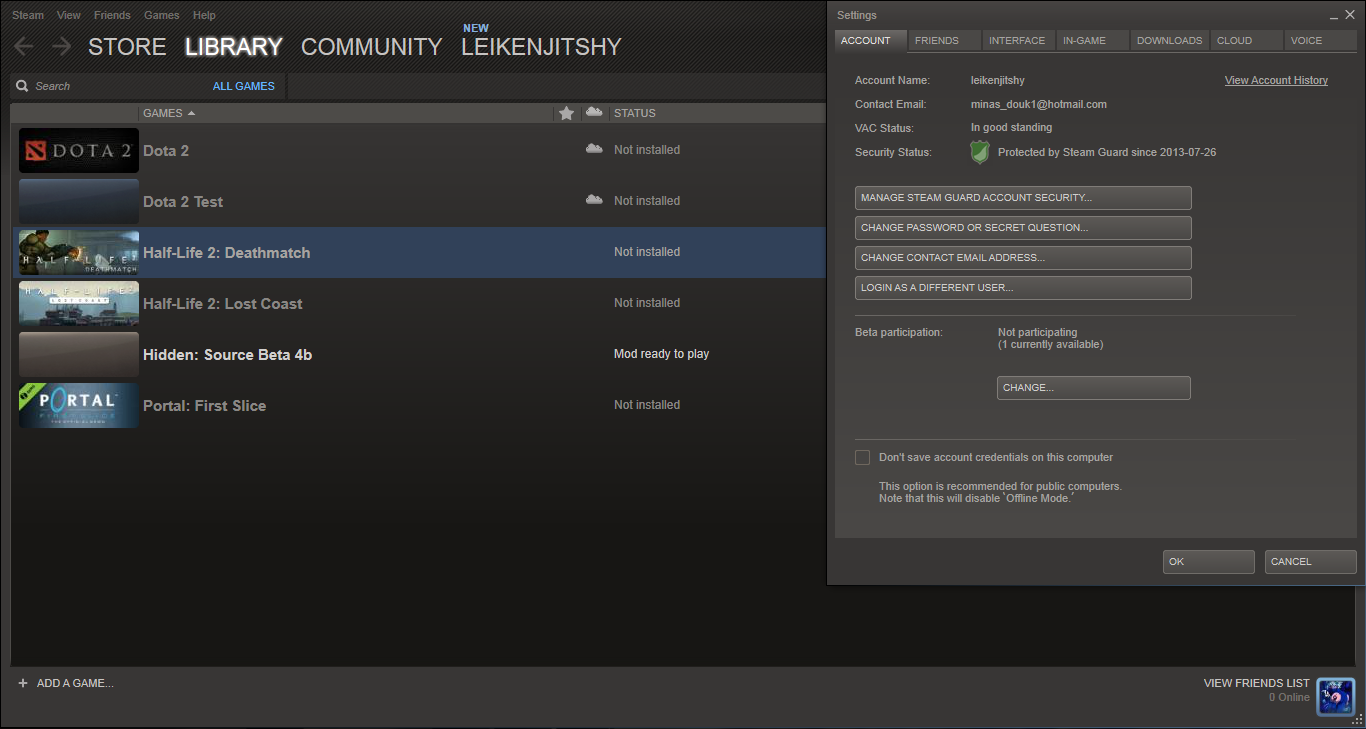
Task: Enable Don't save account credentials checkbox
Action: [x=862, y=457]
